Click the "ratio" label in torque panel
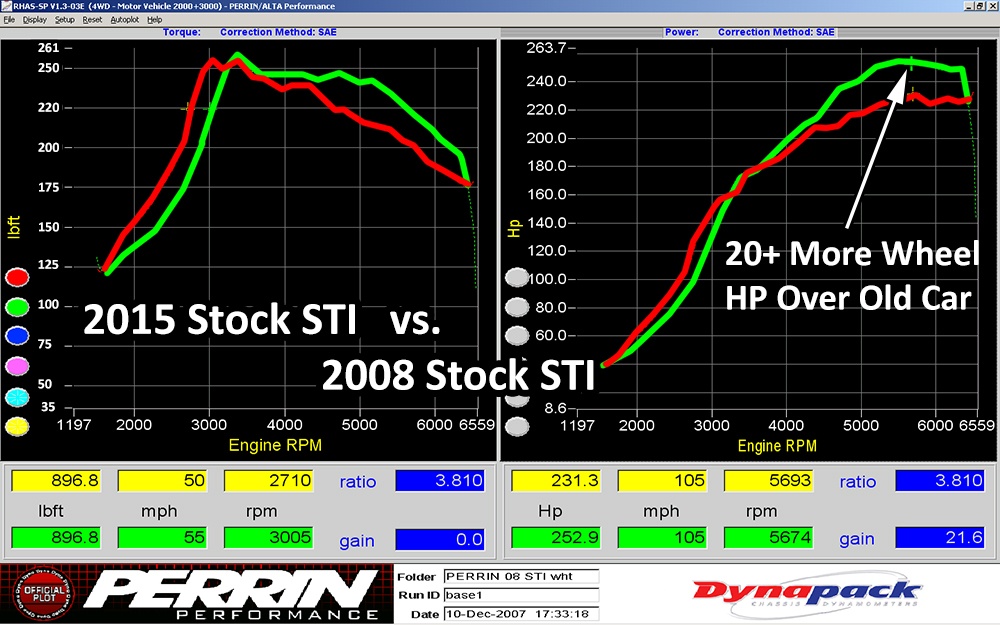Screen dimensions: 1000x625 (x=358, y=482)
